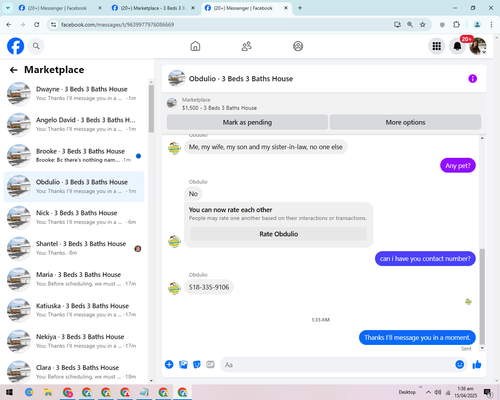
Task: Show hidden tray icons chevron
Action: point(428,392)
